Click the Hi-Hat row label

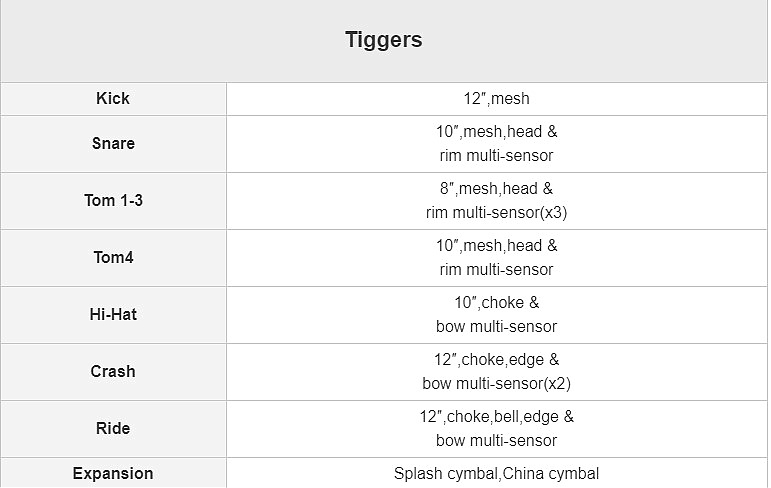point(113,314)
